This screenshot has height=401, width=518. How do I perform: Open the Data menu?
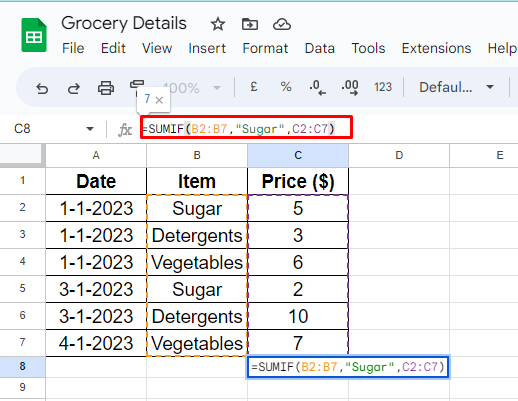(x=320, y=48)
